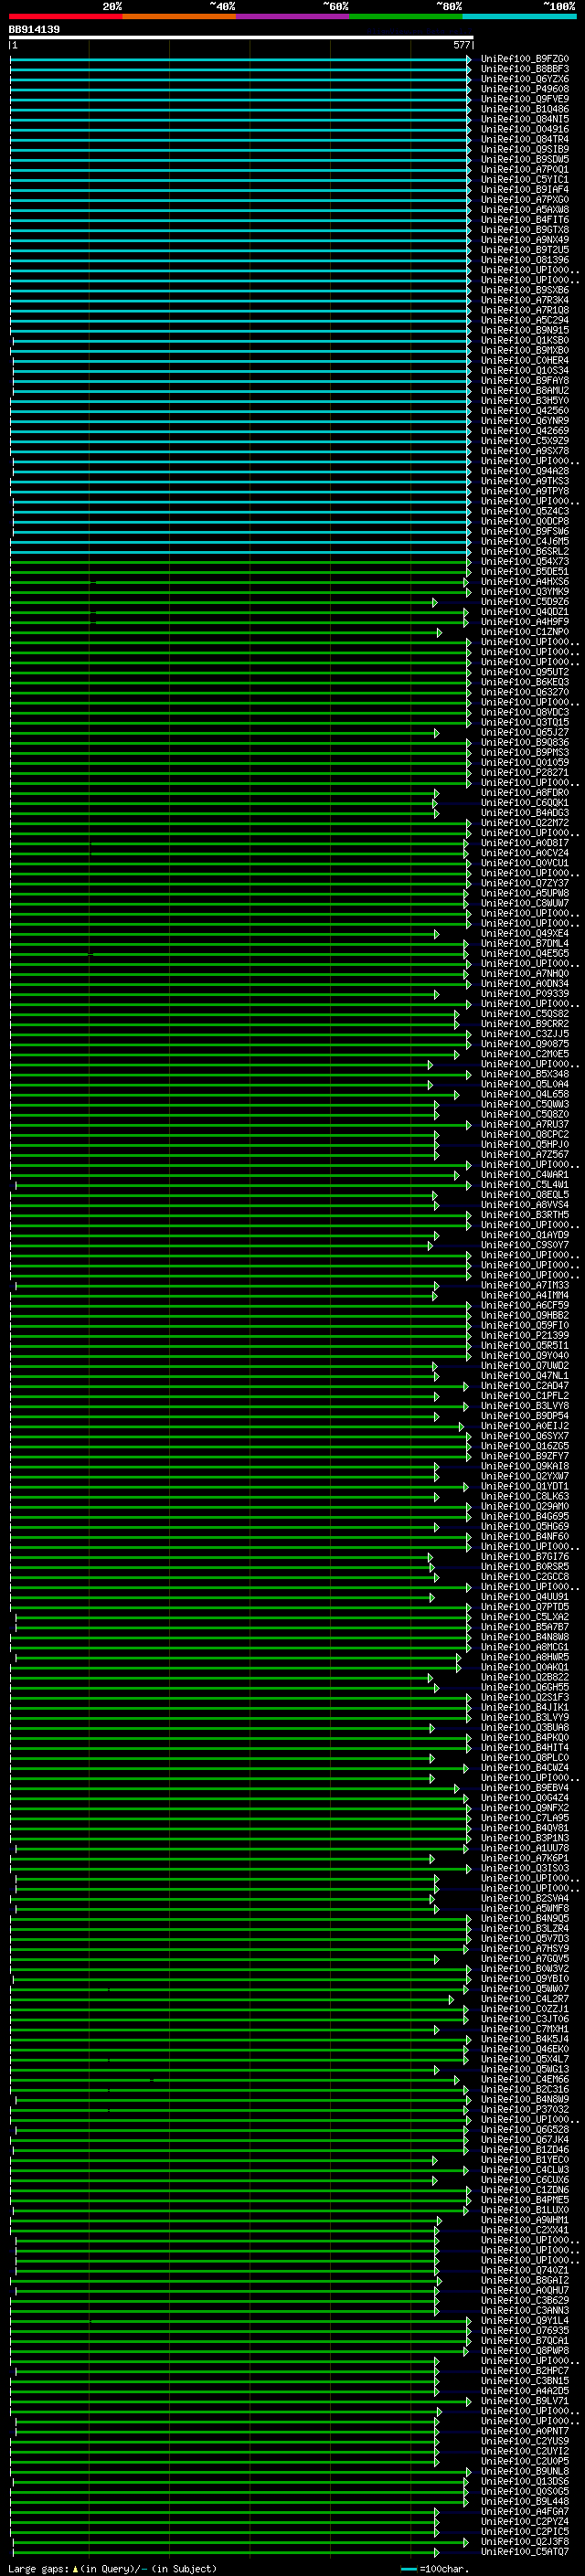Click the orange ~40% identity legend segment
Viewport: 585px width, 2576px height.
coord(179,16)
